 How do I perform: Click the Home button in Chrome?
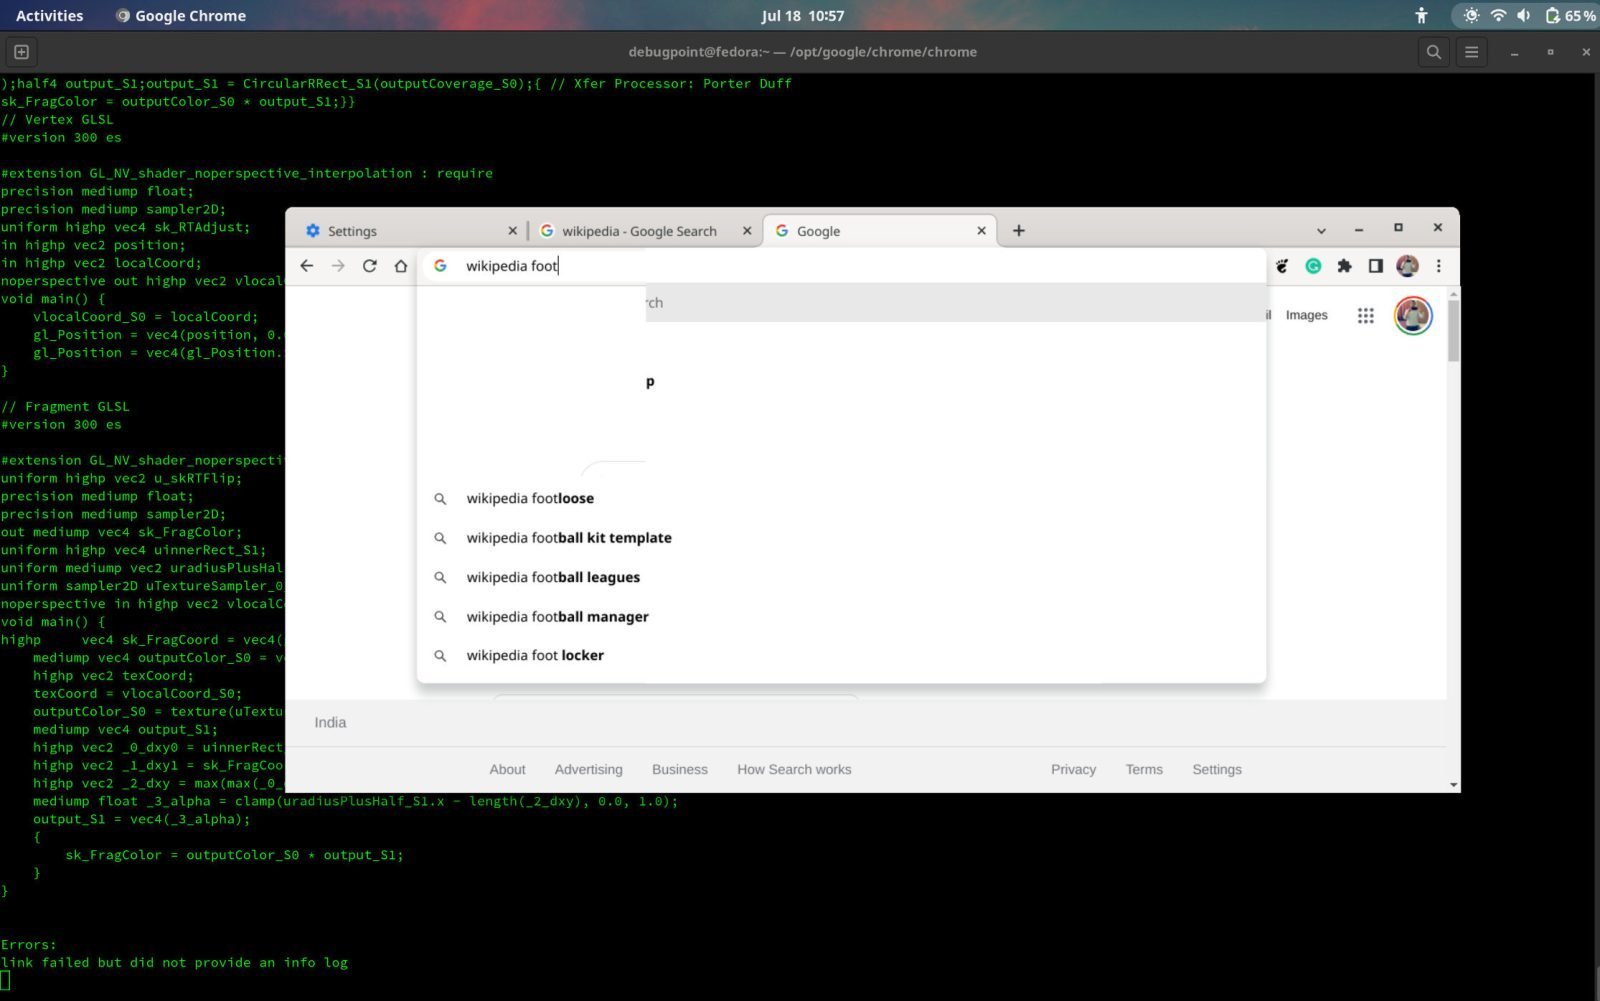click(399, 266)
